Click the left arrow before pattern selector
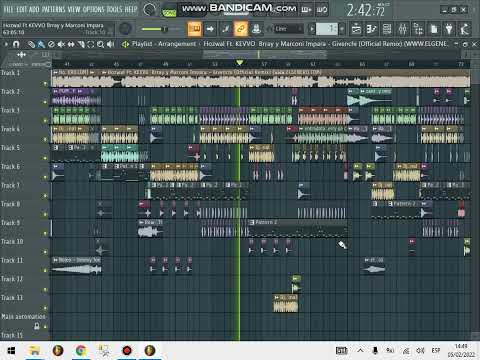This screenshot has height=360, width=480. (x=312, y=29)
